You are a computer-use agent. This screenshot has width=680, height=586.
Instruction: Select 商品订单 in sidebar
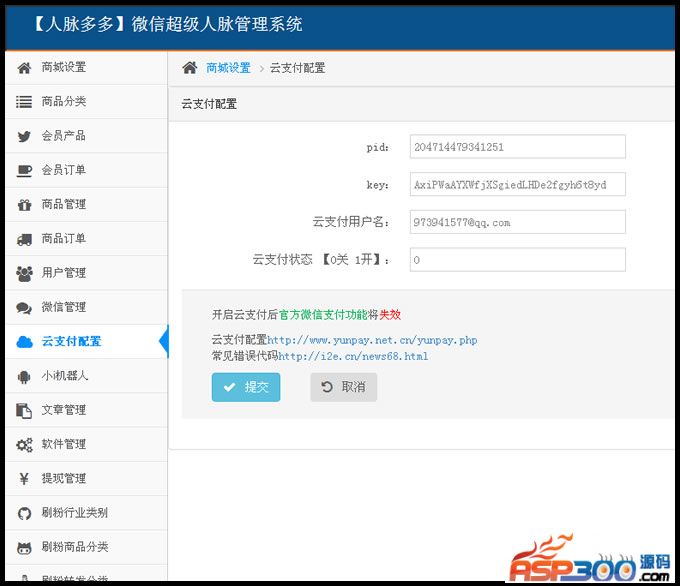[87, 239]
